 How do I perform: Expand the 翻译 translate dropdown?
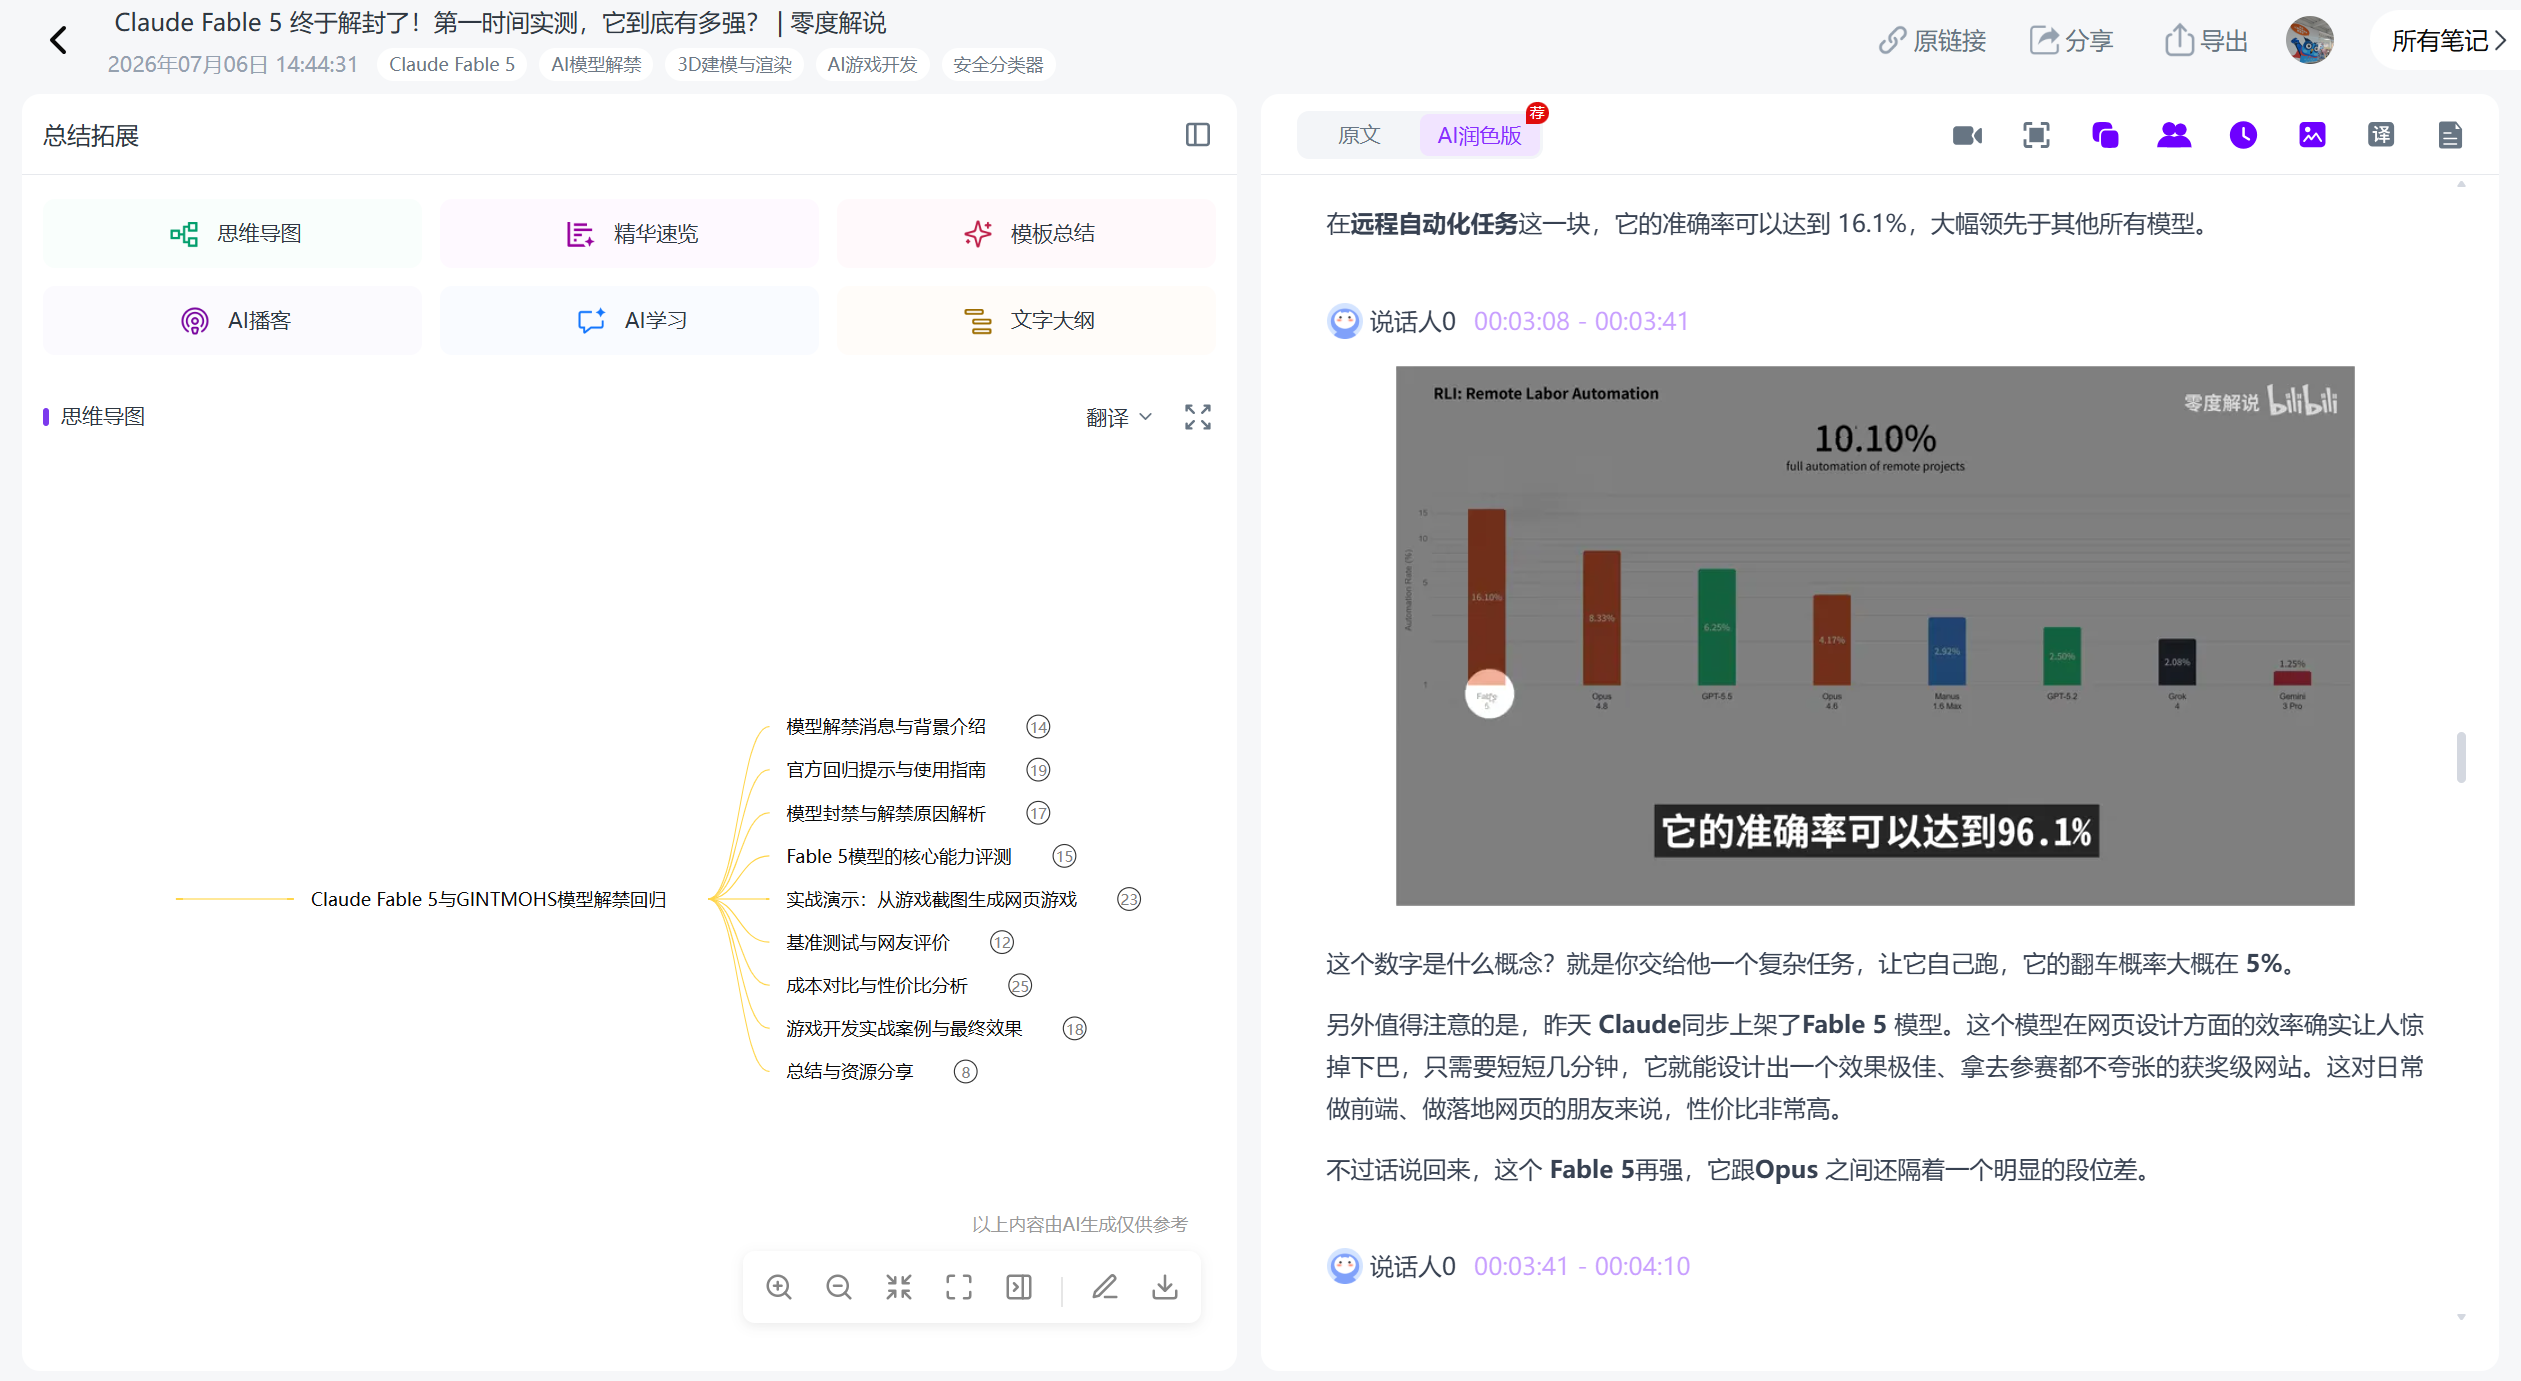(x=1119, y=418)
